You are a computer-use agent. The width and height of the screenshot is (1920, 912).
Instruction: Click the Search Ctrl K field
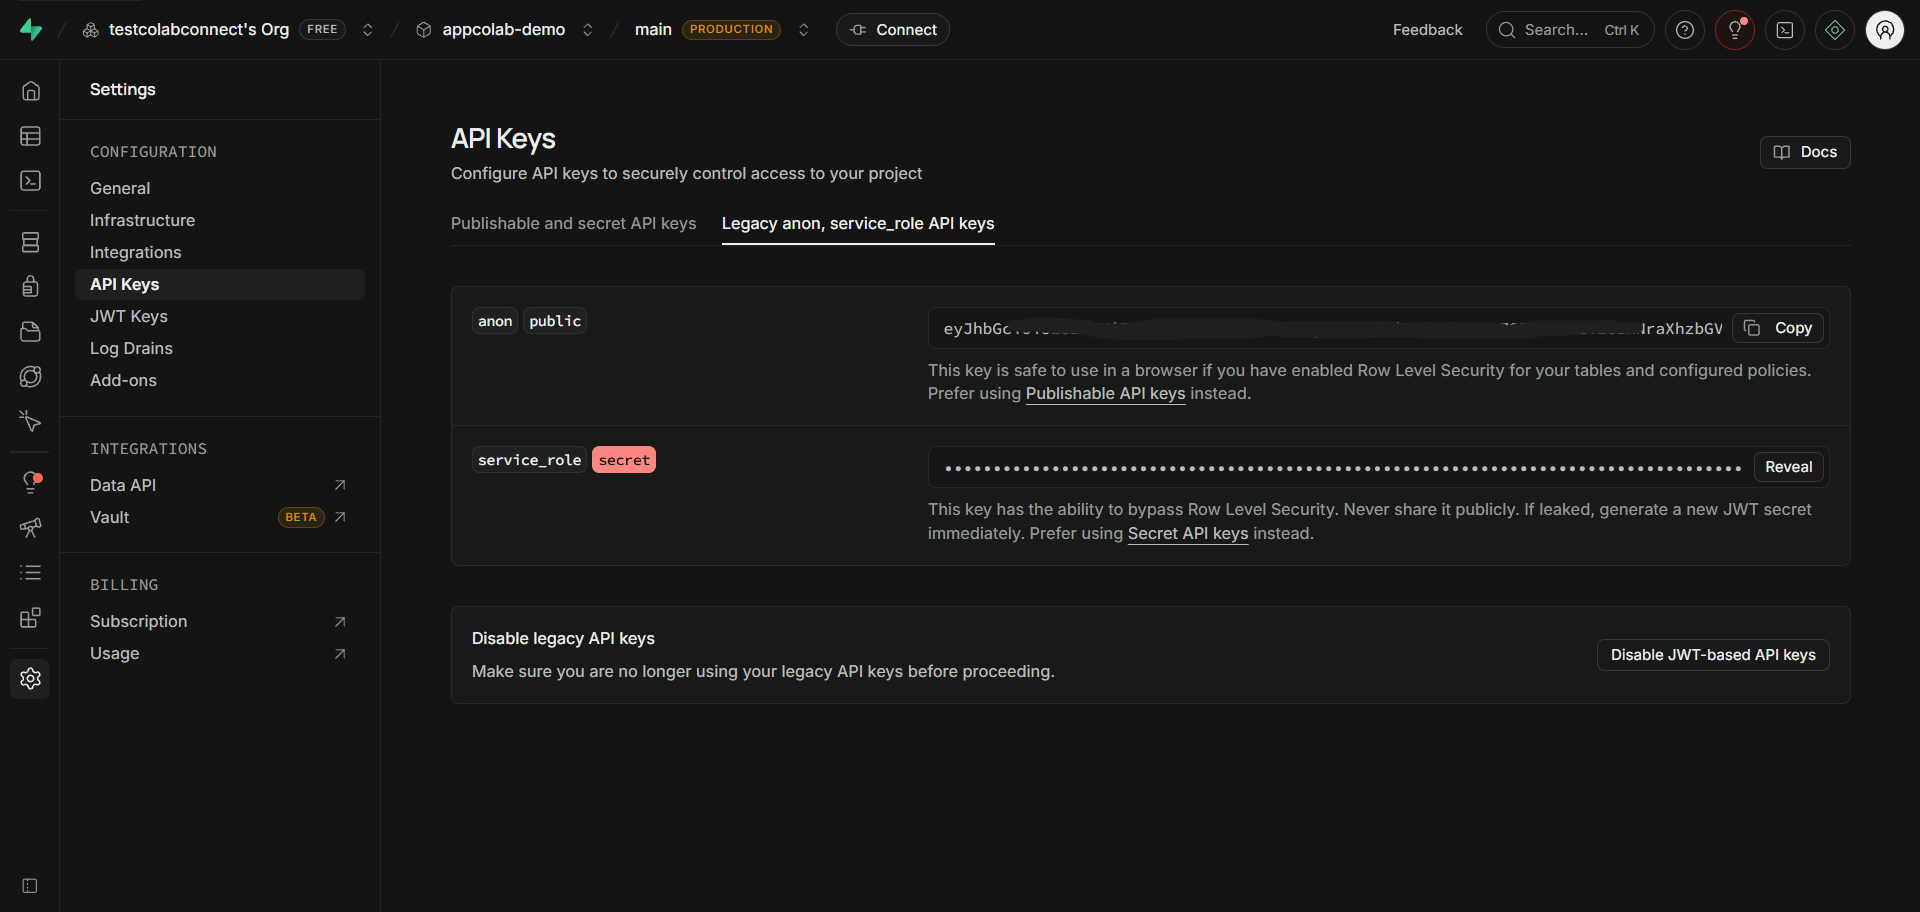(x=1570, y=30)
